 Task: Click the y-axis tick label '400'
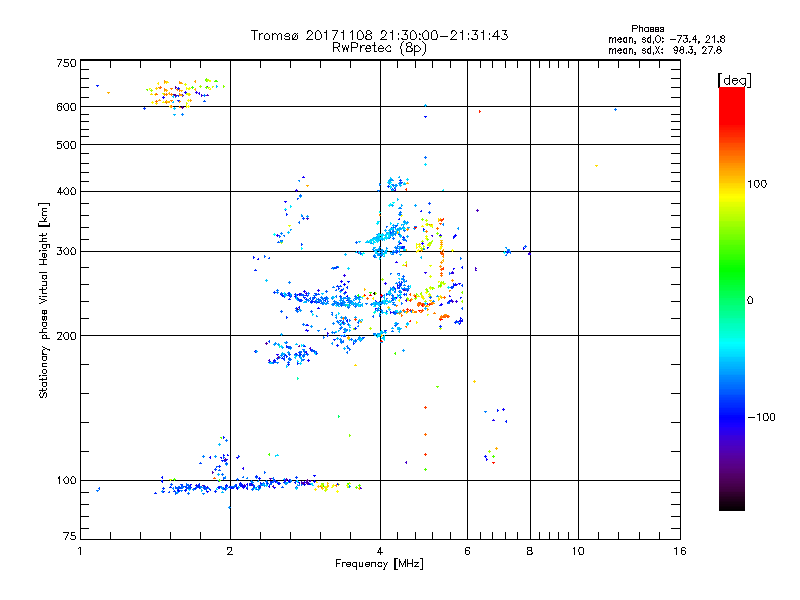coord(66,191)
